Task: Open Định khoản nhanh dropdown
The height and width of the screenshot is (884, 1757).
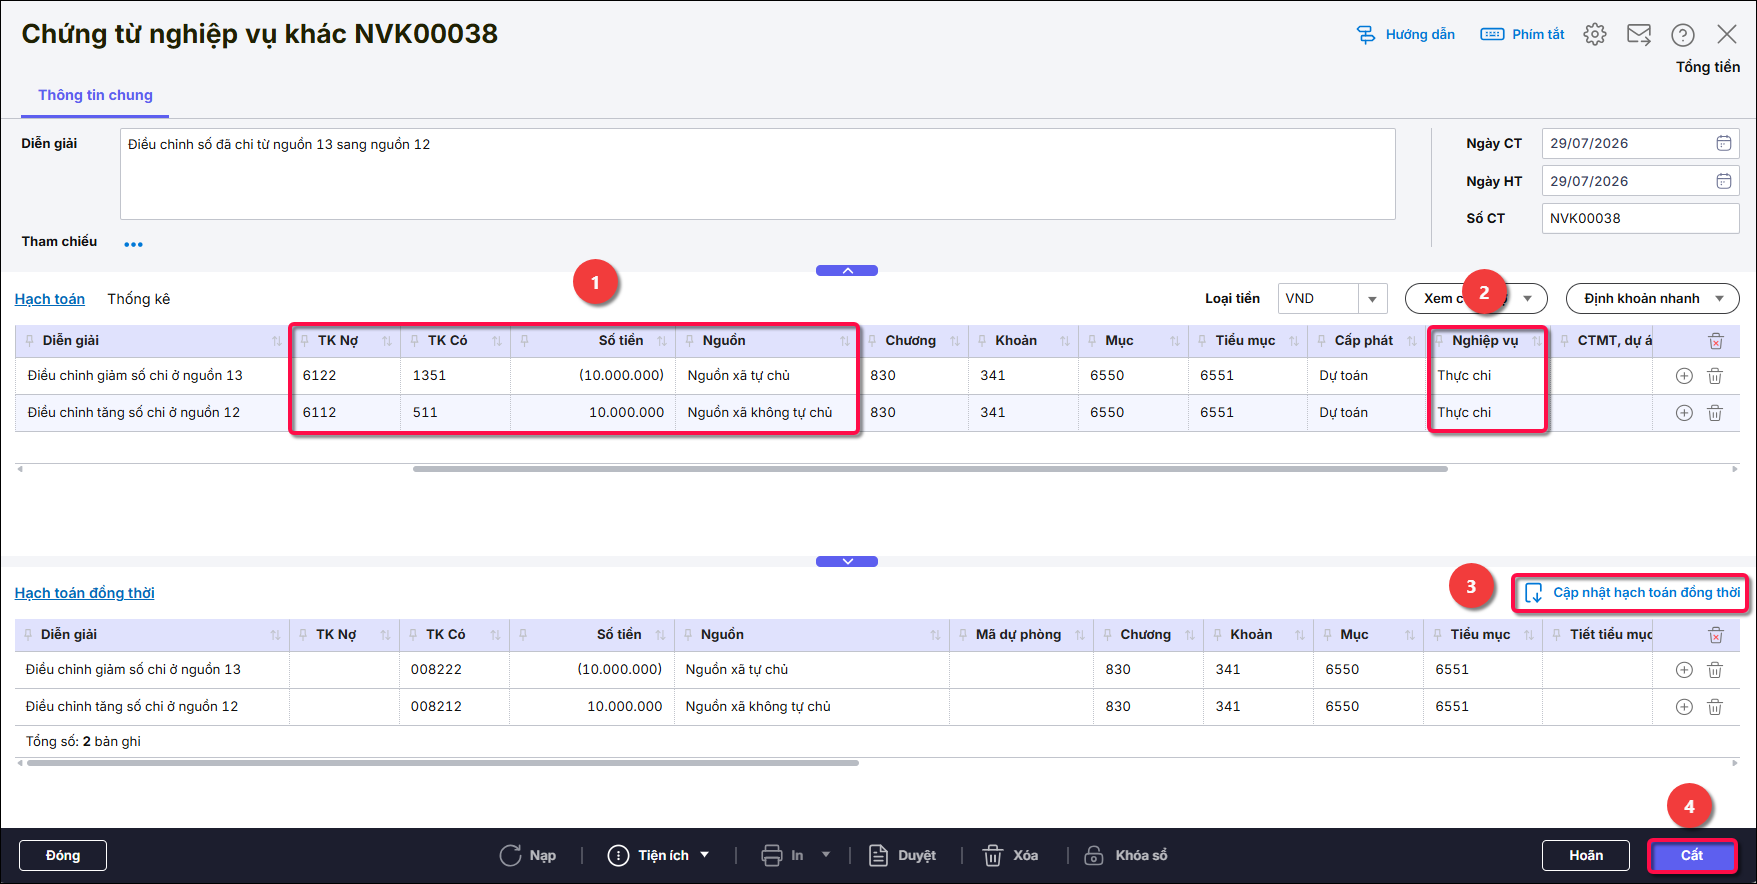Action: (1652, 299)
